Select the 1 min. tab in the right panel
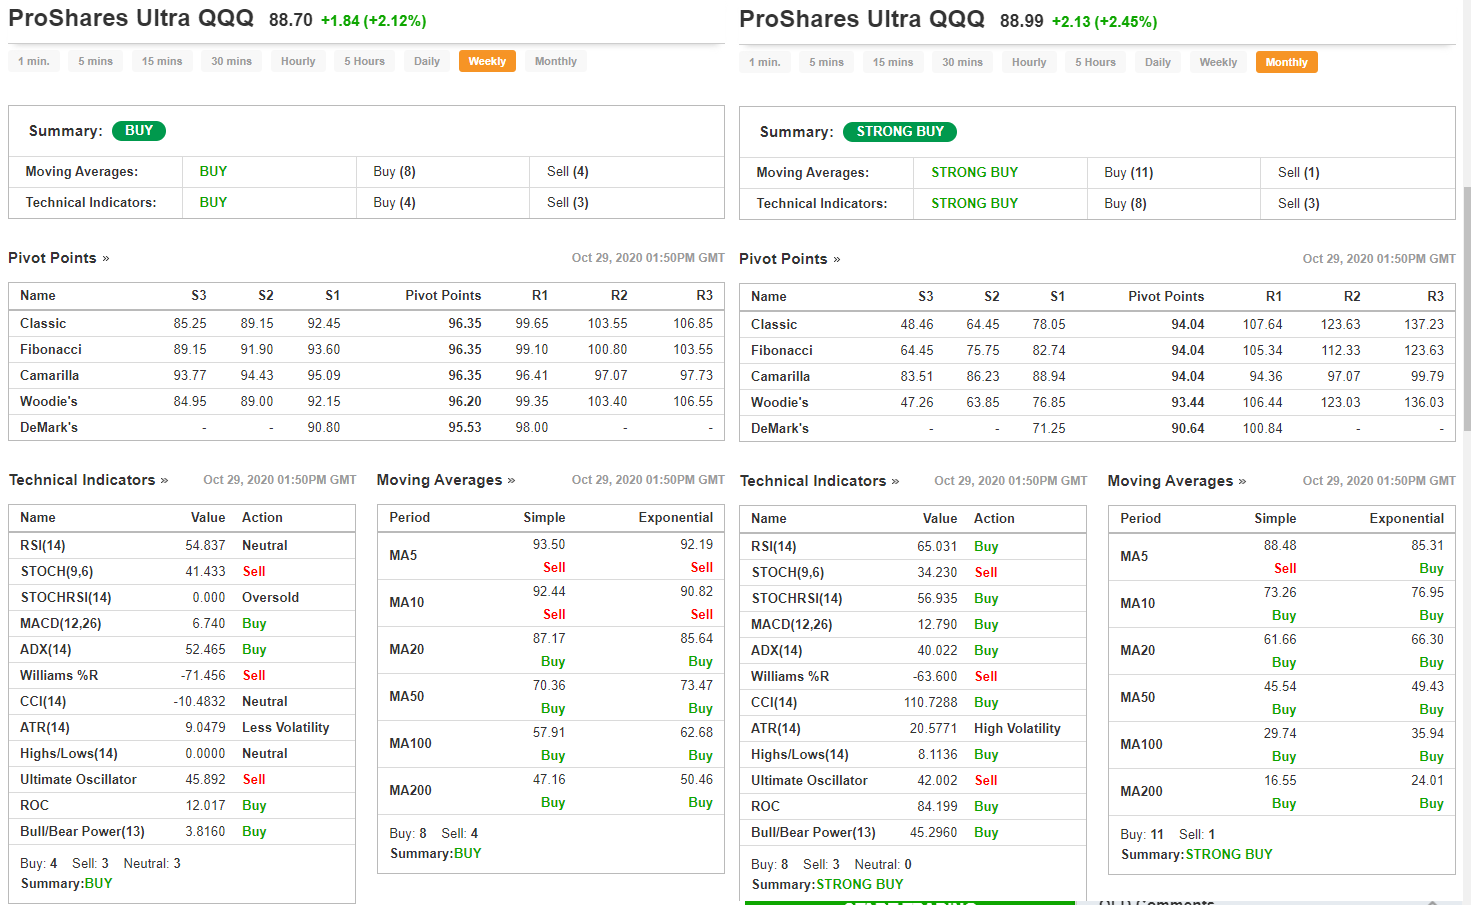 (x=765, y=62)
